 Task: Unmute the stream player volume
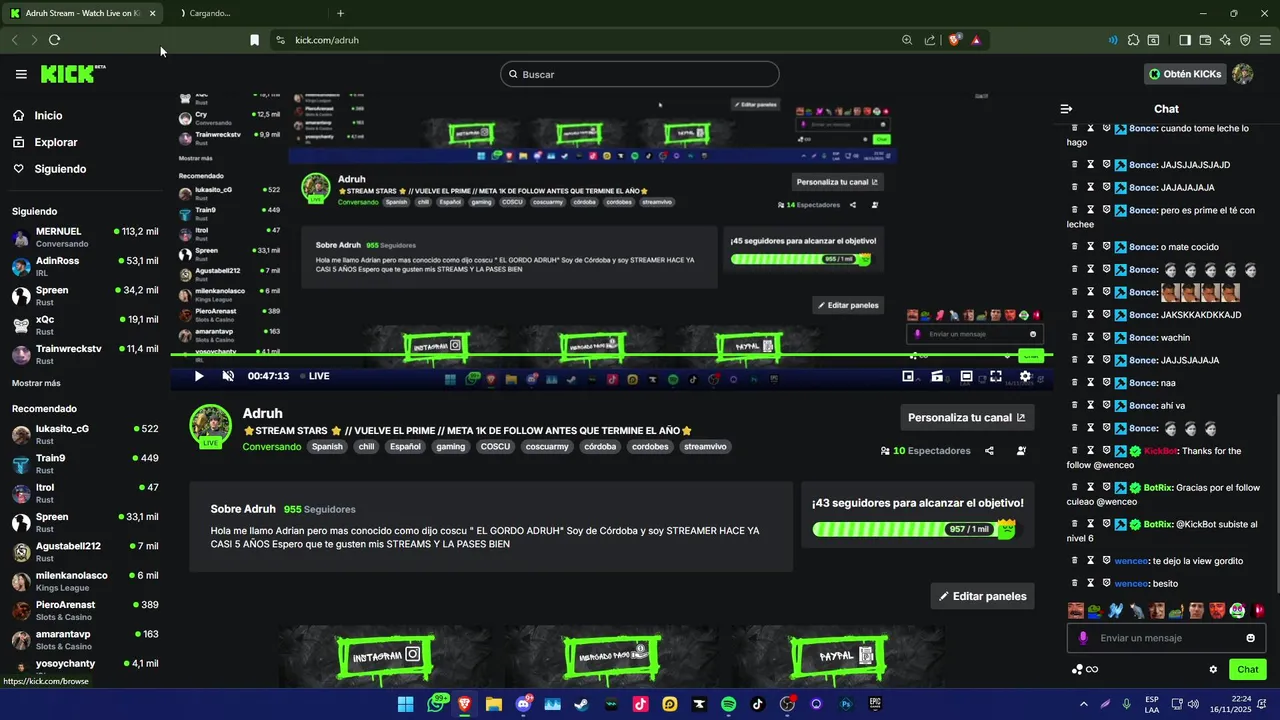[x=228, y=376]
